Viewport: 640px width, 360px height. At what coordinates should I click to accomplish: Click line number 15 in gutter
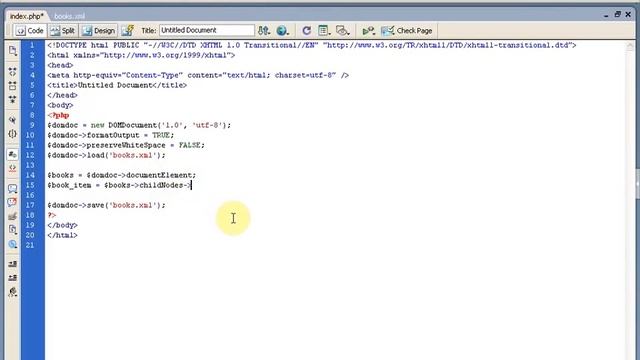click(30, 185)
